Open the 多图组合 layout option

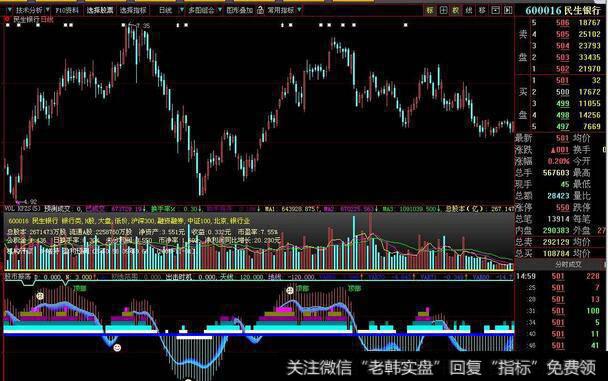[201, 10]
